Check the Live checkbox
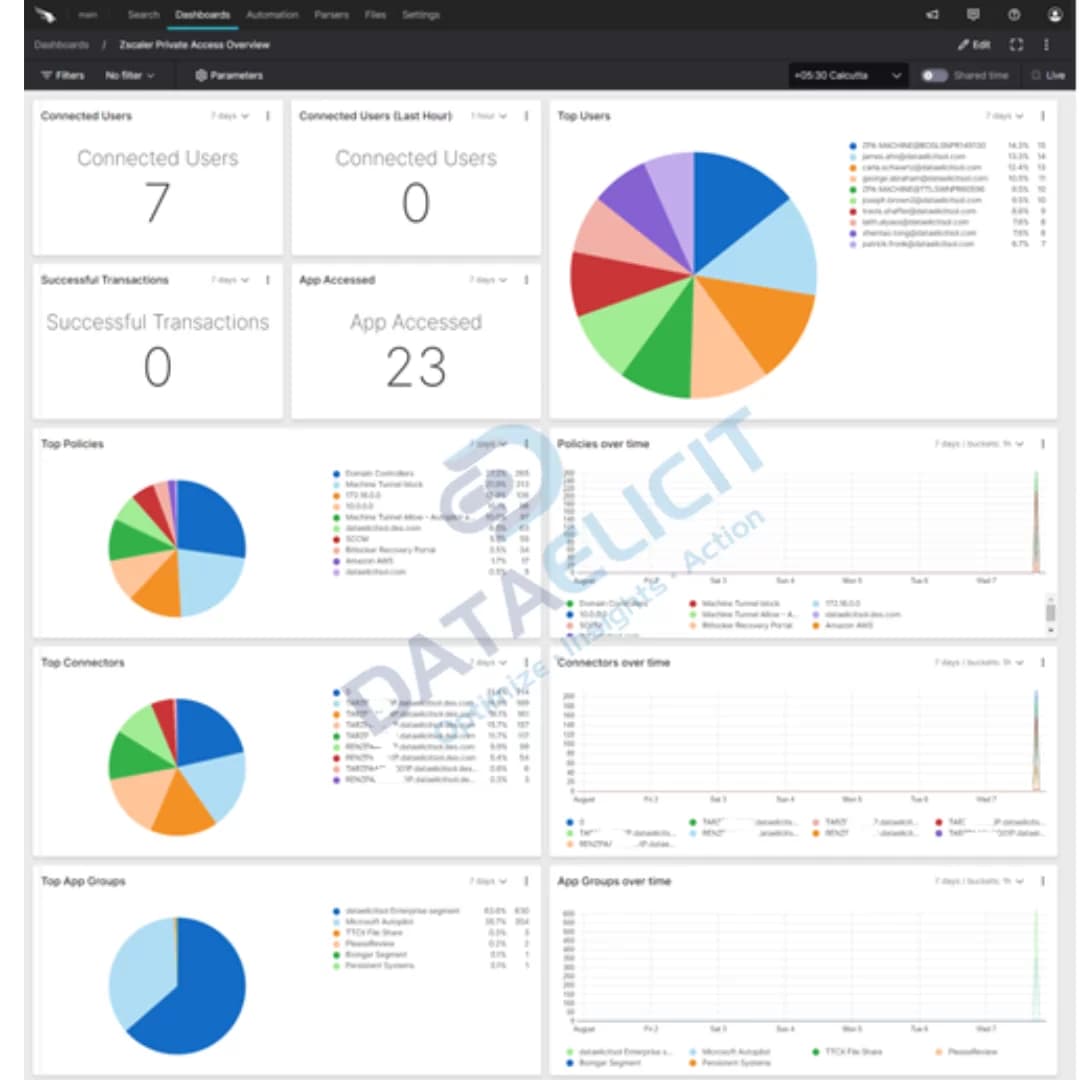The width and height of the screenshot is (1080, 1080). pos(1036,74)
